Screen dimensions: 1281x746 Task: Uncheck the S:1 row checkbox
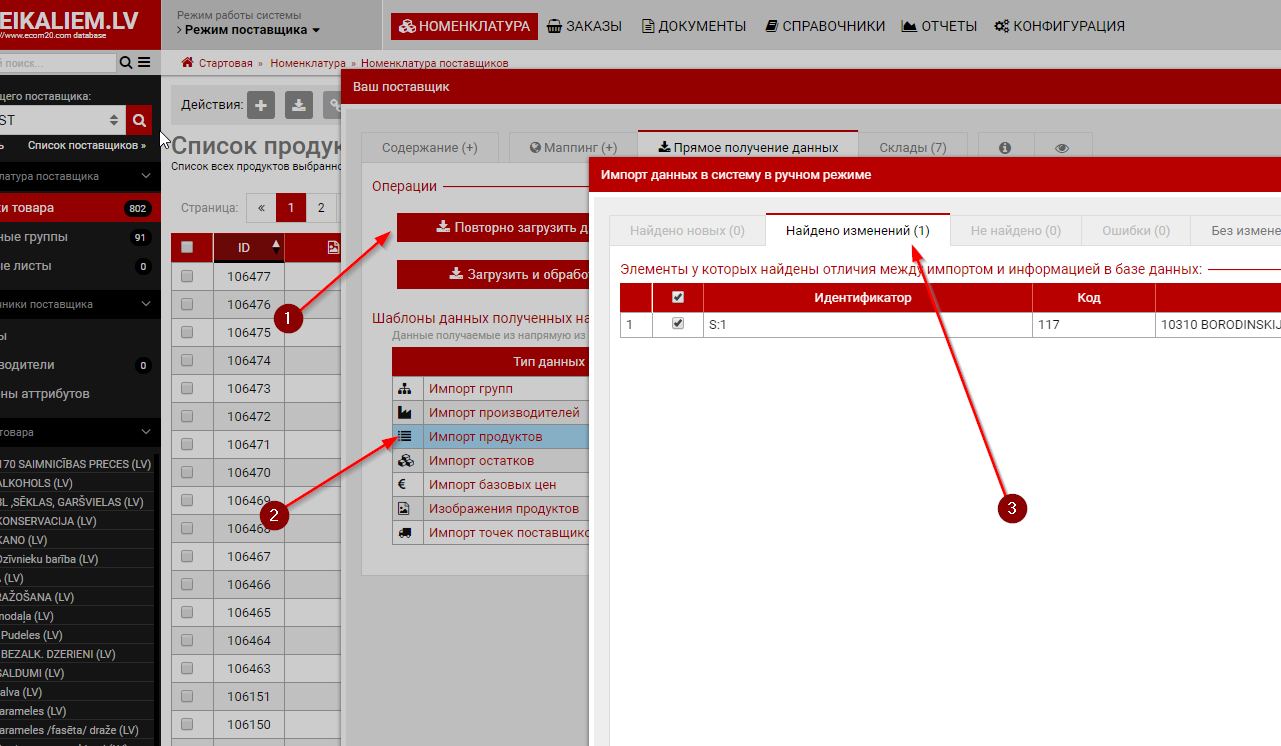(678, 324)
